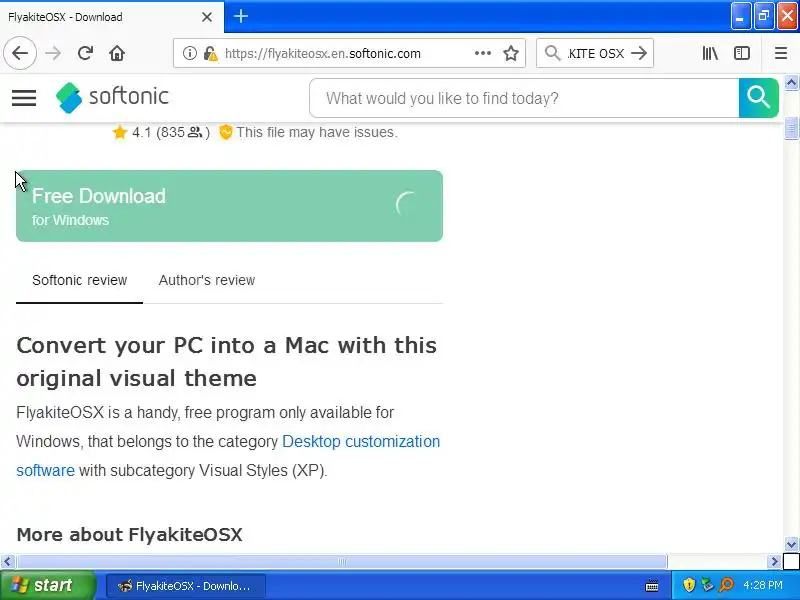Image resolution: width=800 pixels, height=600 pixels.
Task: Click the security shield tray icon
Action: 689,585
